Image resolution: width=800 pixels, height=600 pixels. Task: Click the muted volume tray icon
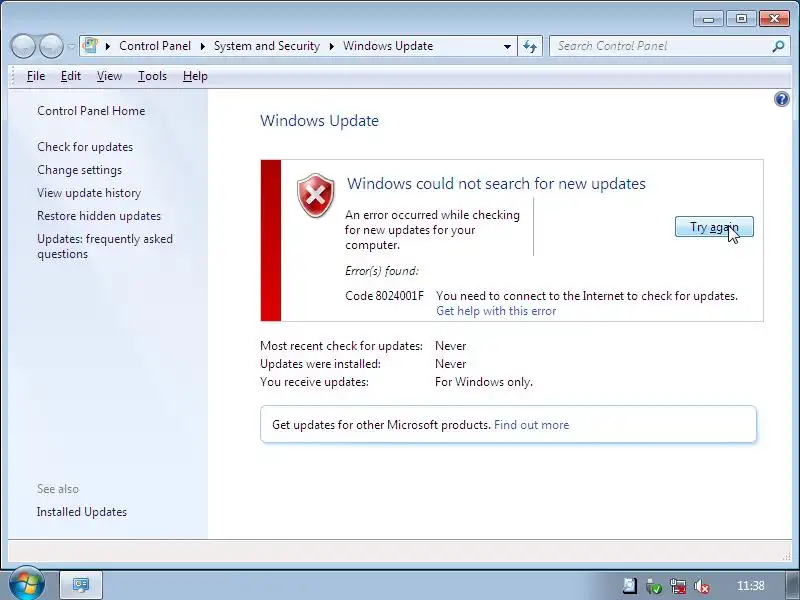[x=702, y=586]
